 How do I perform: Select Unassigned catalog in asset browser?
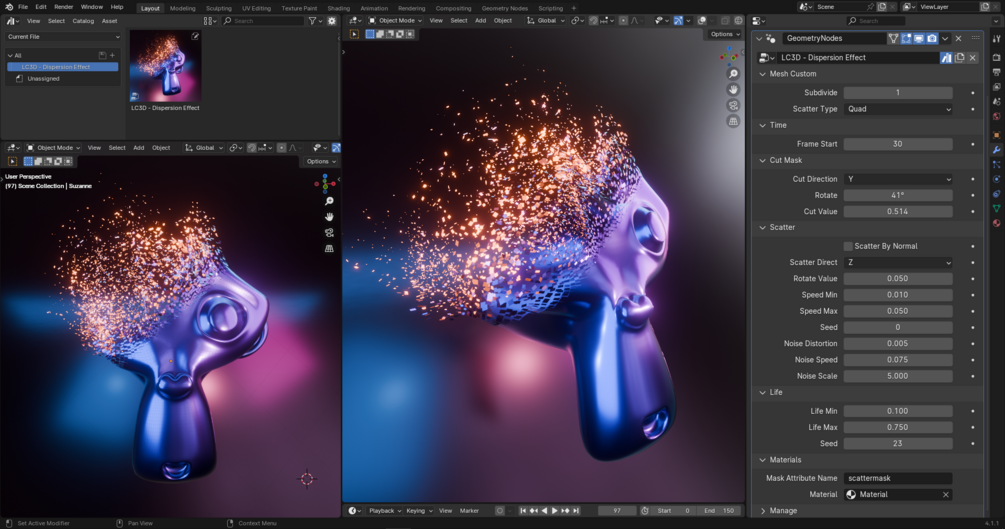click(x=43, y=79)
